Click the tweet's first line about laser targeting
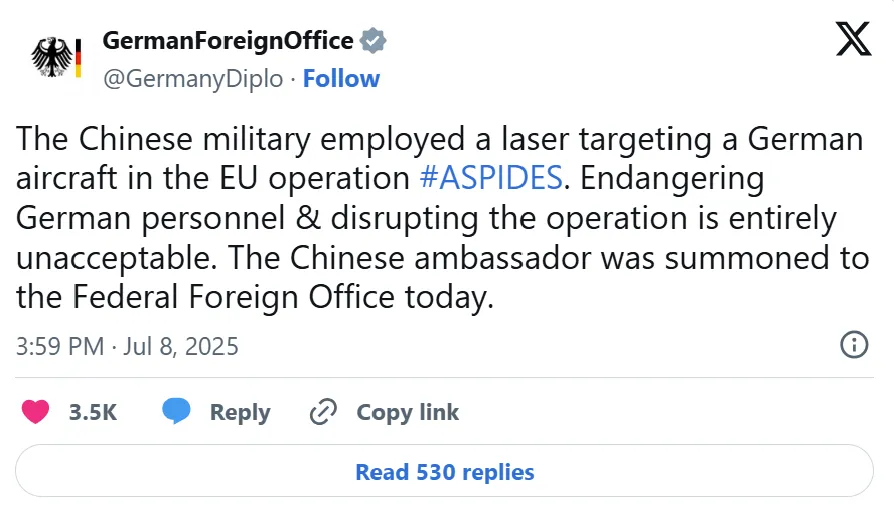The image size is (894, 519). [x=440, y=139]
